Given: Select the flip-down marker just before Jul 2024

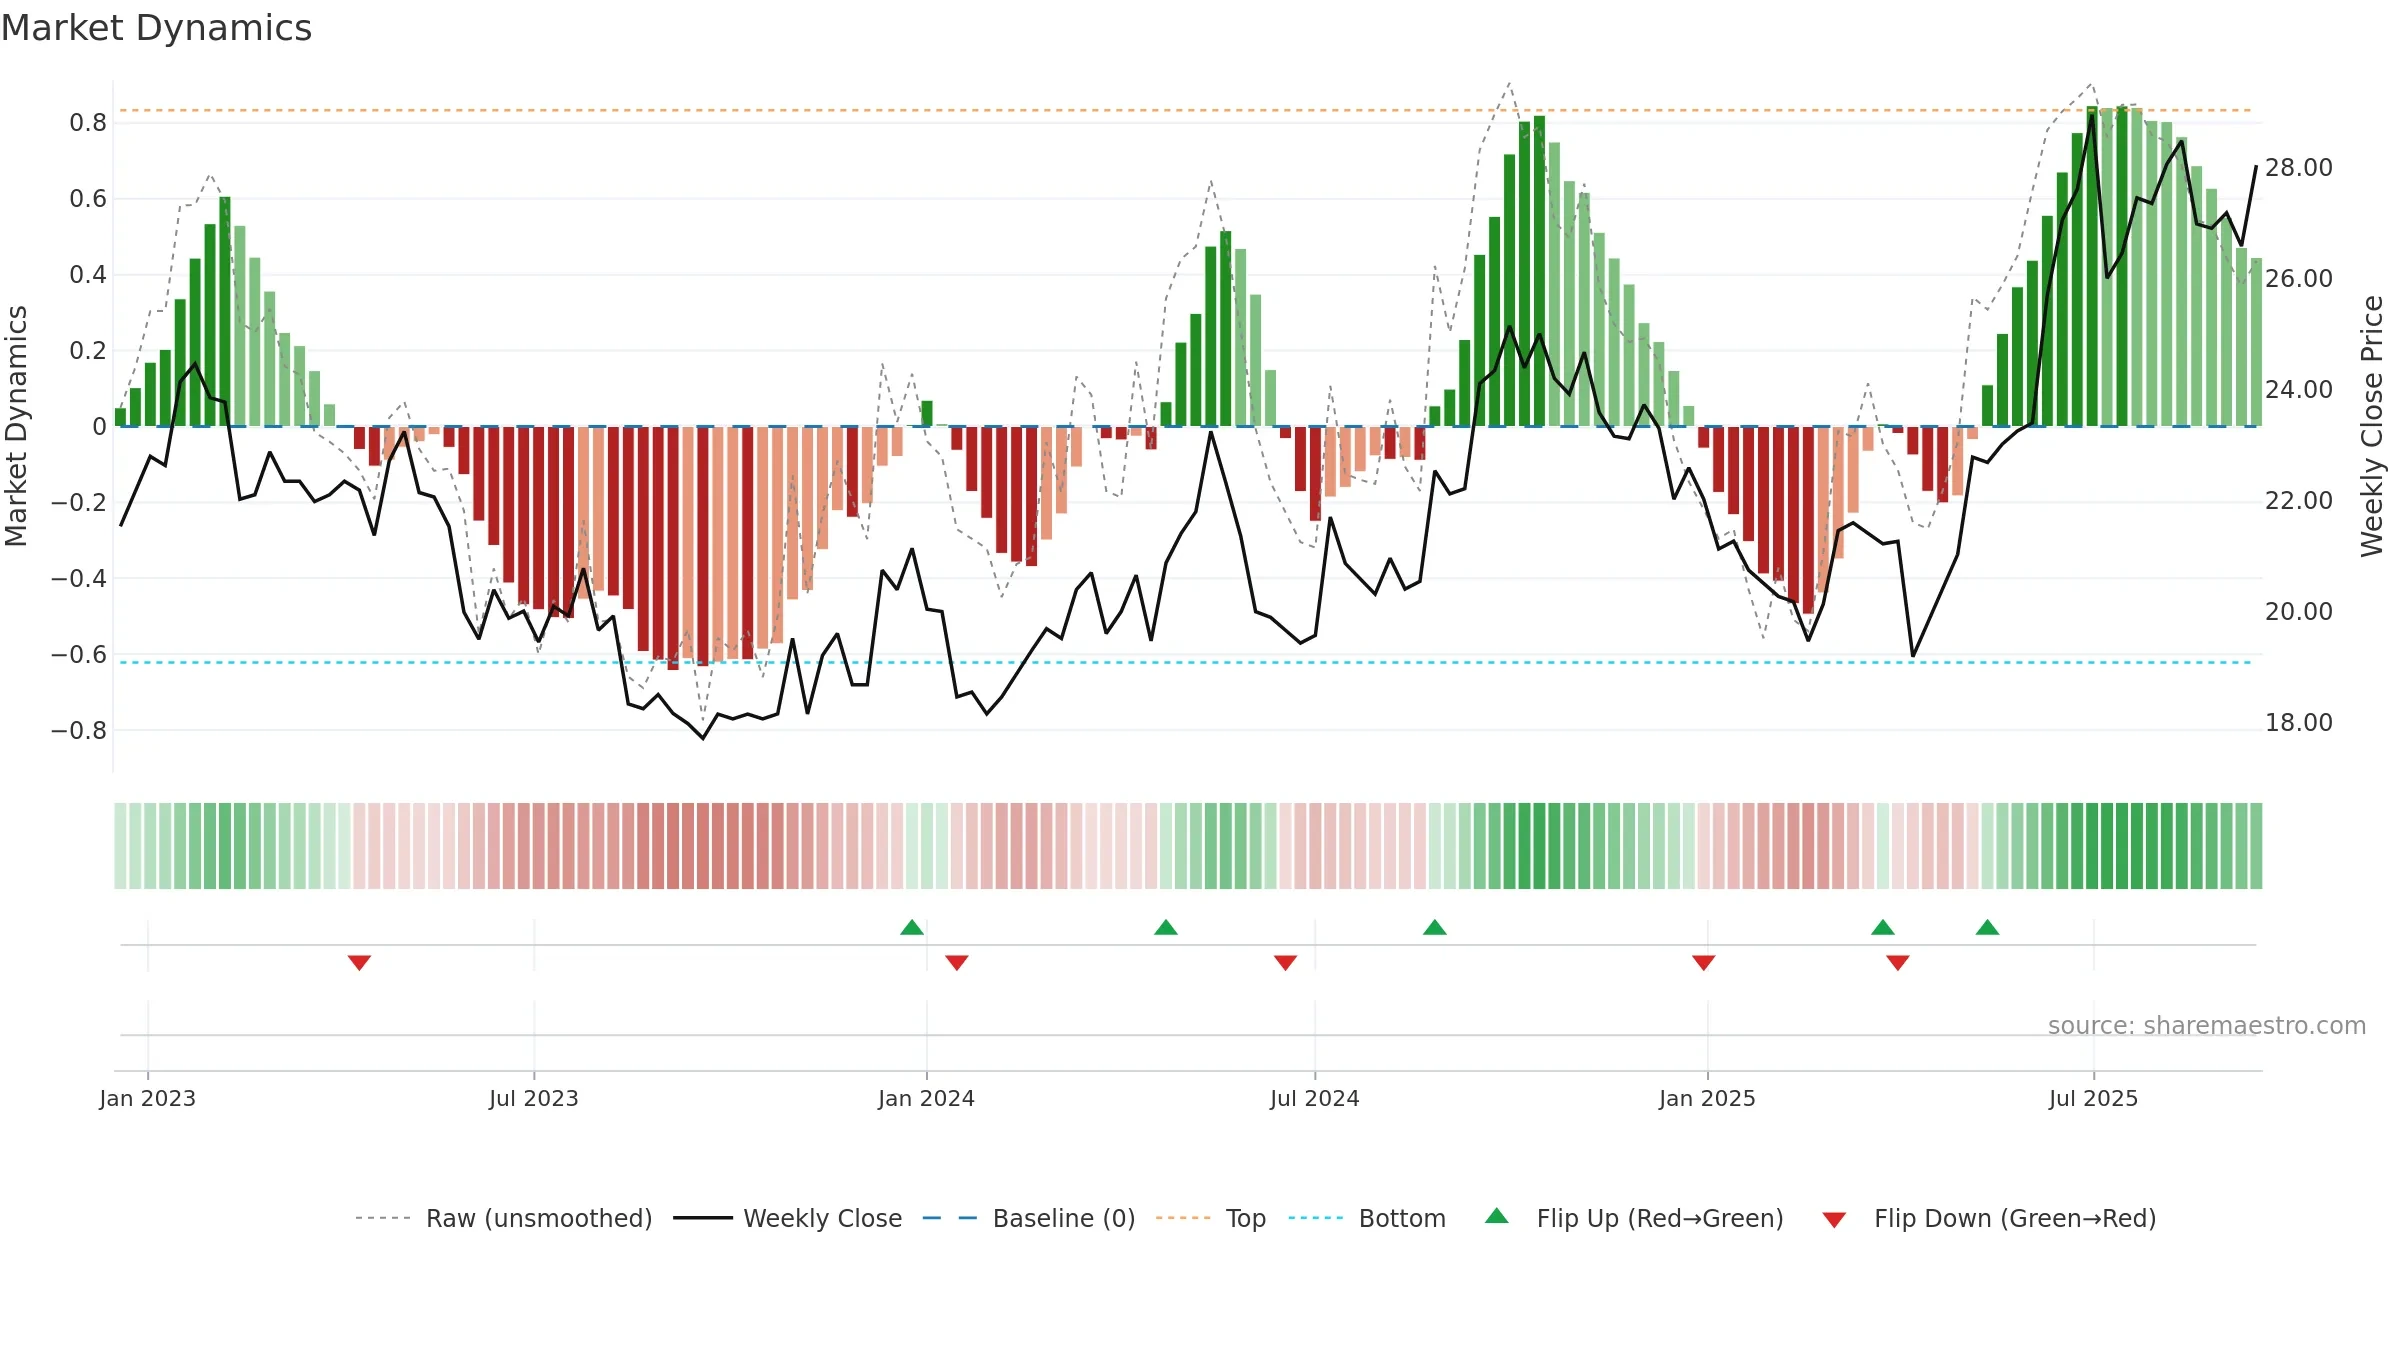Looking at the screenshot, I should pos(1286,962).
